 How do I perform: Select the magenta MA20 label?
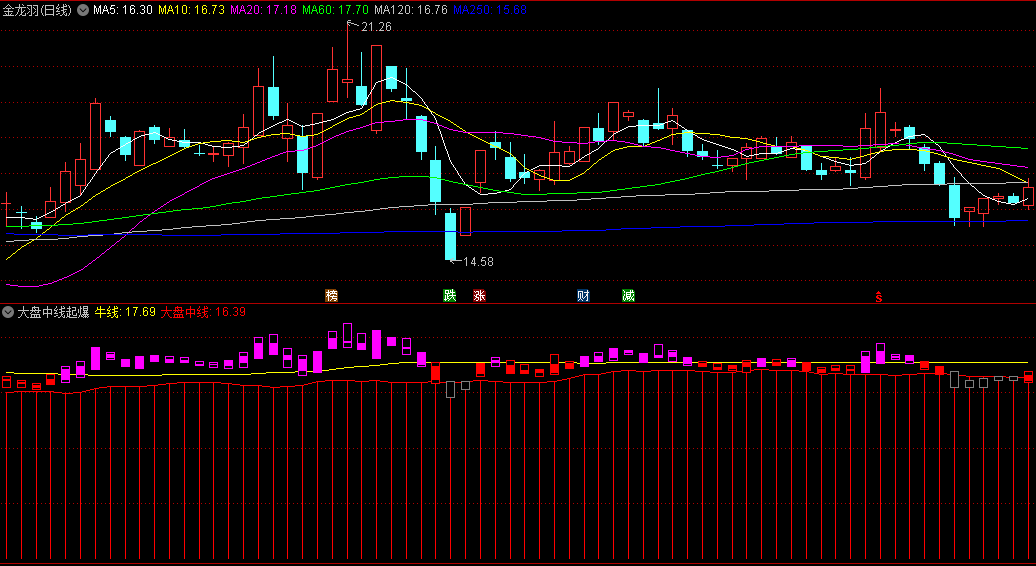tap(263, 9)
